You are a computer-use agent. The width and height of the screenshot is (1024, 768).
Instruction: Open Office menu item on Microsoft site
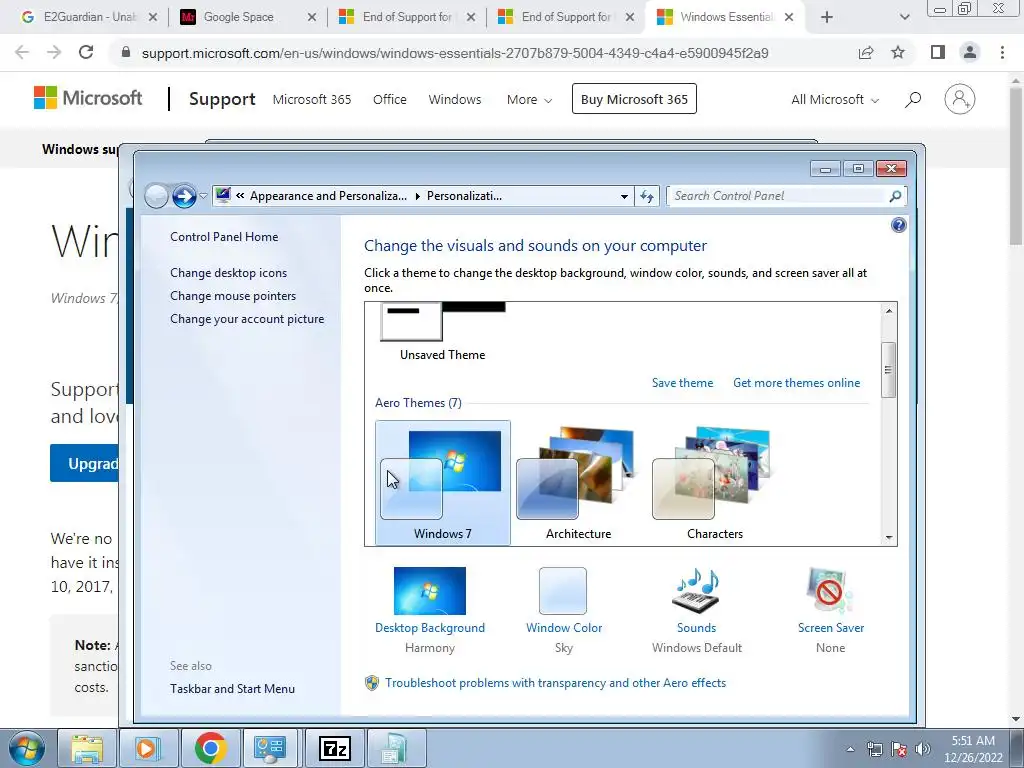coord(390,99)
